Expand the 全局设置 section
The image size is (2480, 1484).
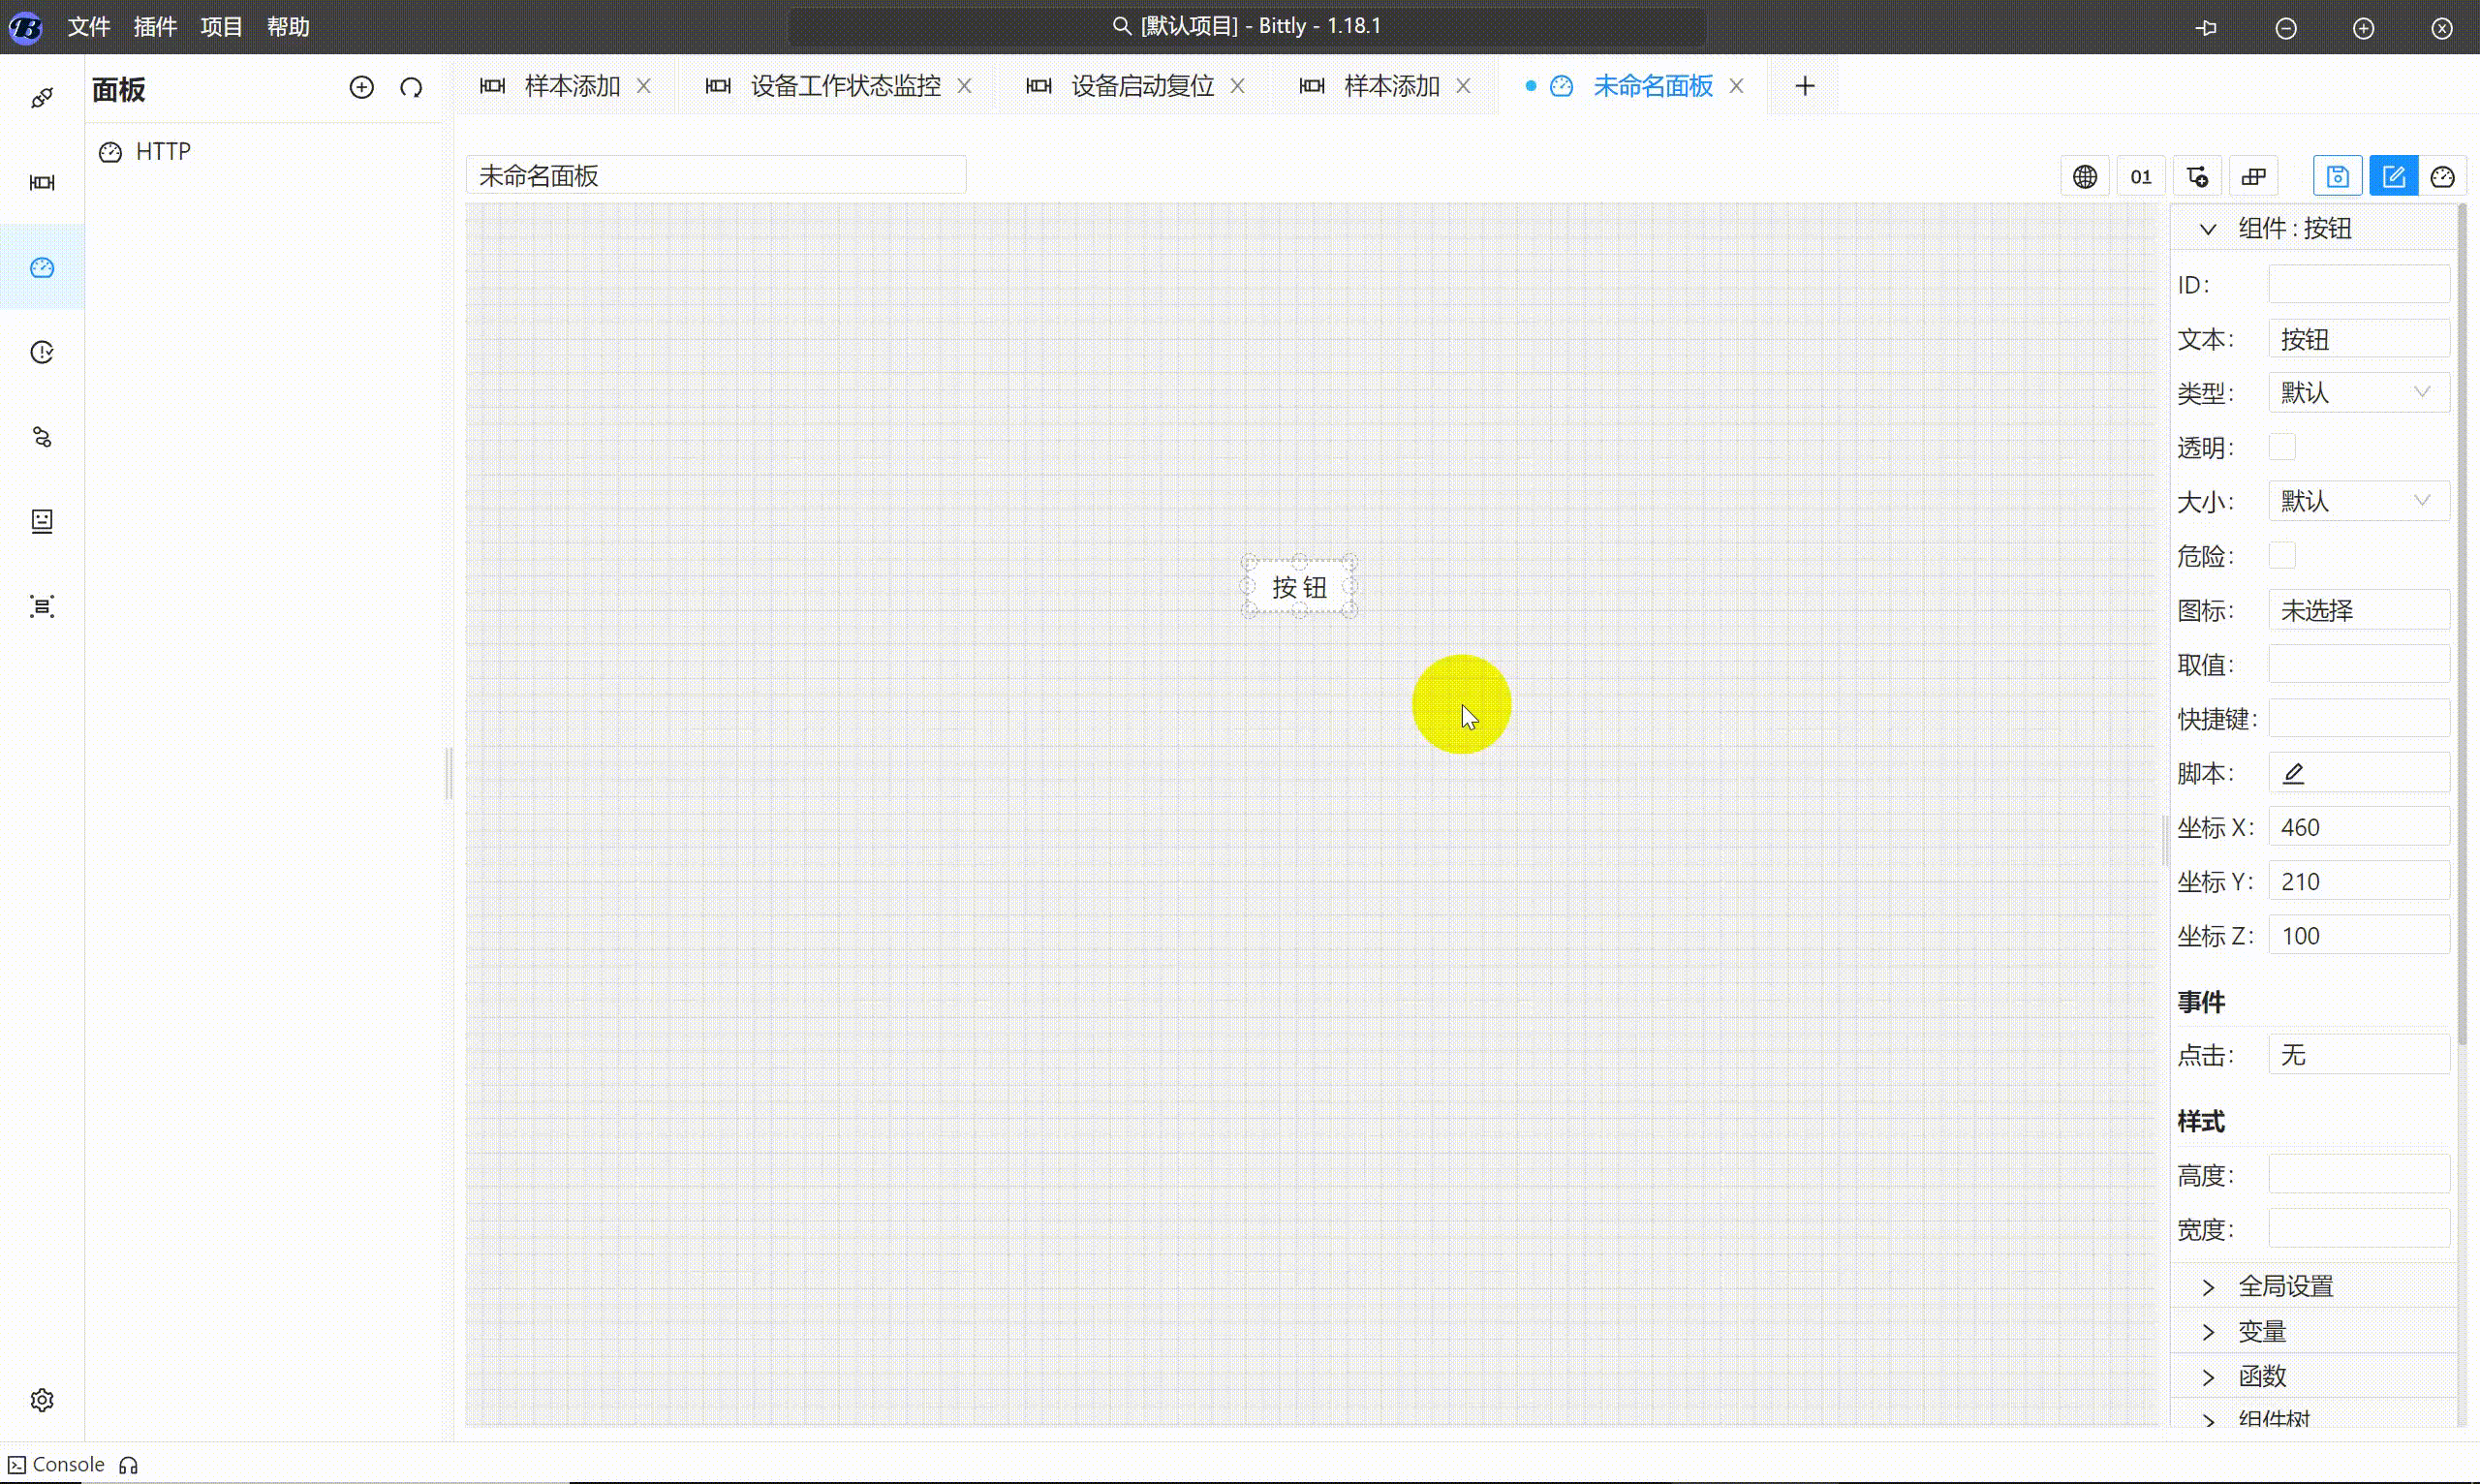pyautogui.click(x=2287, y=1284)
